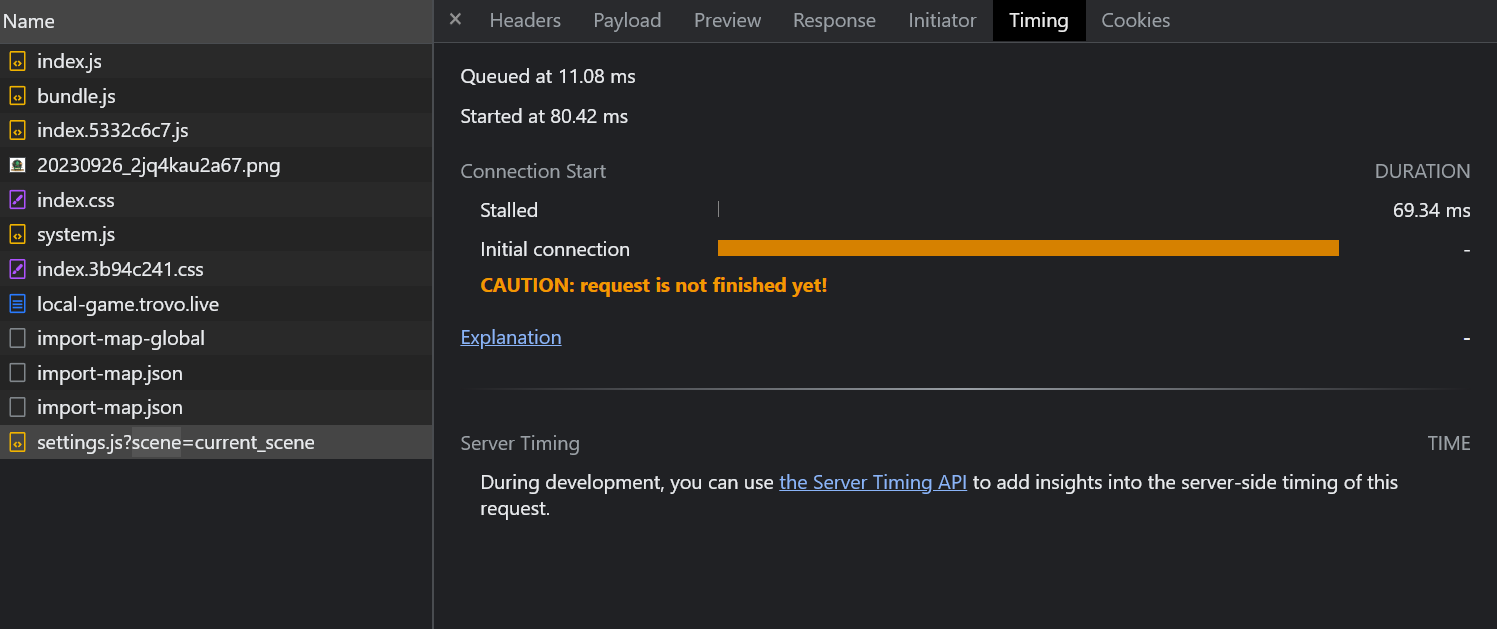Follow the Server Timing API link
The width and height of the screenshot is (1497, 629).
pyautogui.click(x=873, y=483)
